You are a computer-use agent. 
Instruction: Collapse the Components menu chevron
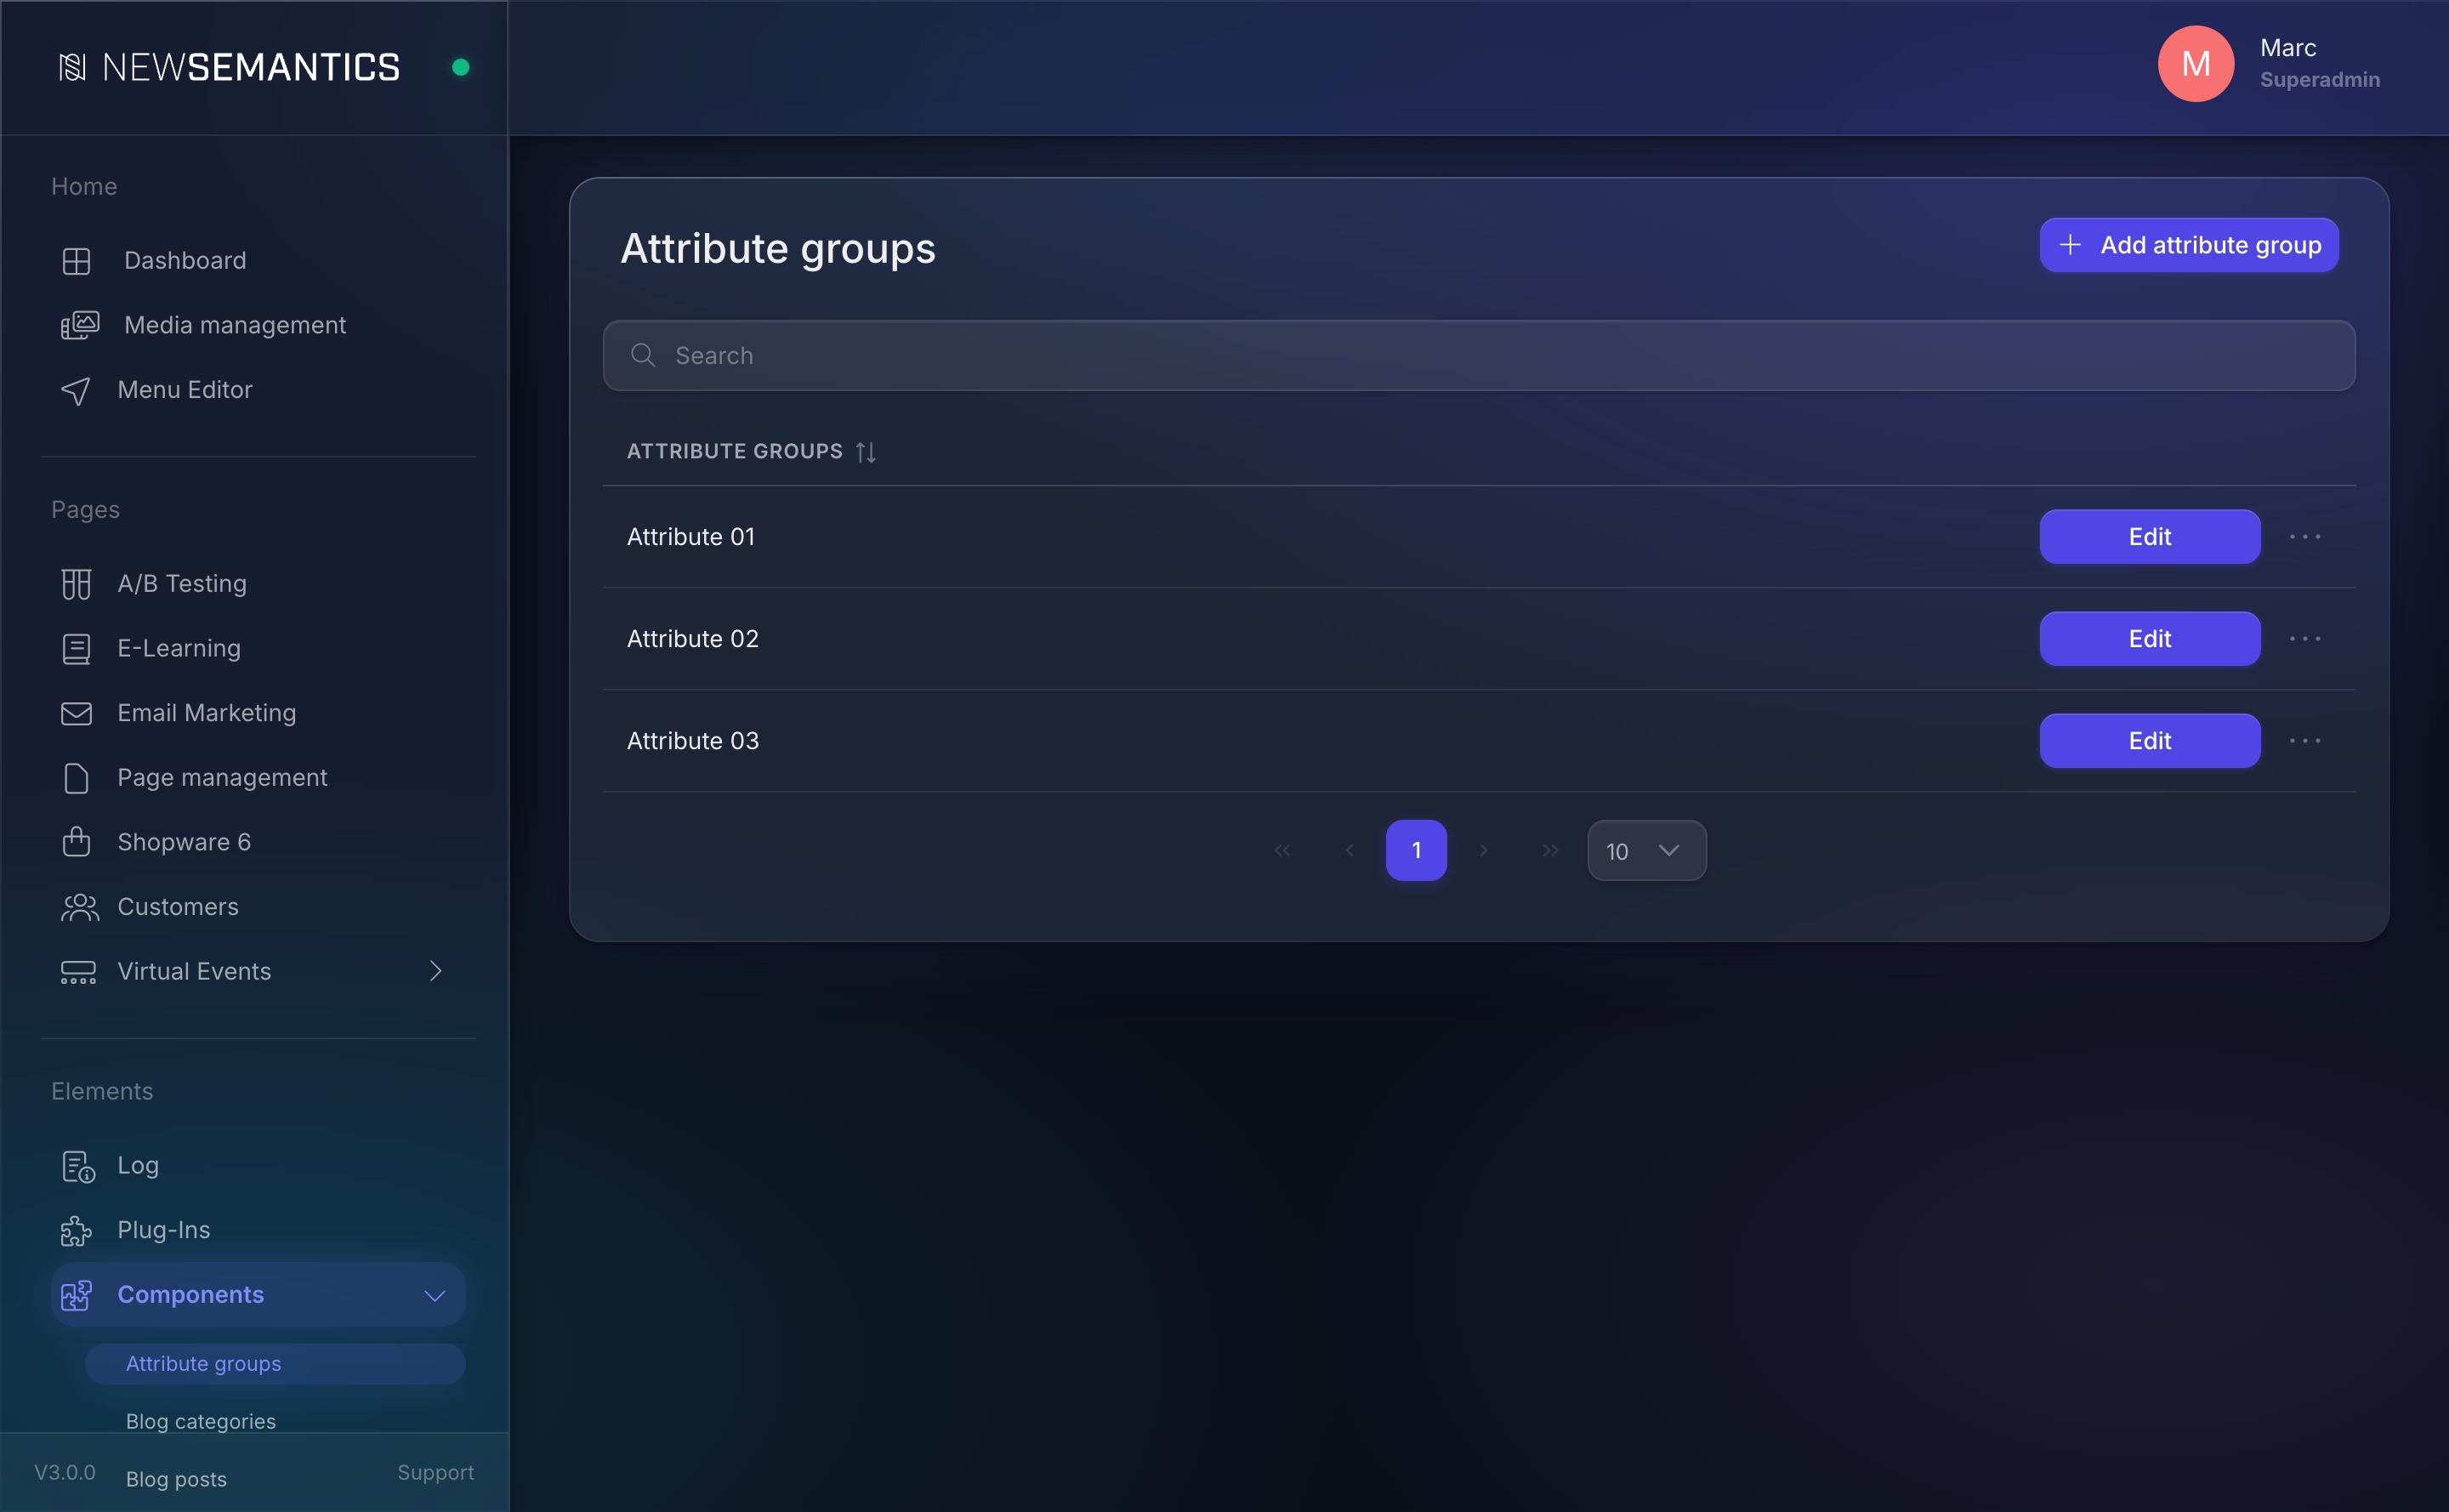click(x=435, y=1296)
